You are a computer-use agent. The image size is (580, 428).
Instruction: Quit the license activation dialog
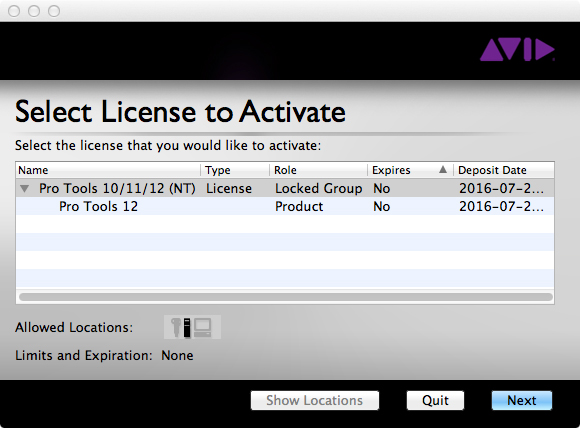(x=435, y=400)
